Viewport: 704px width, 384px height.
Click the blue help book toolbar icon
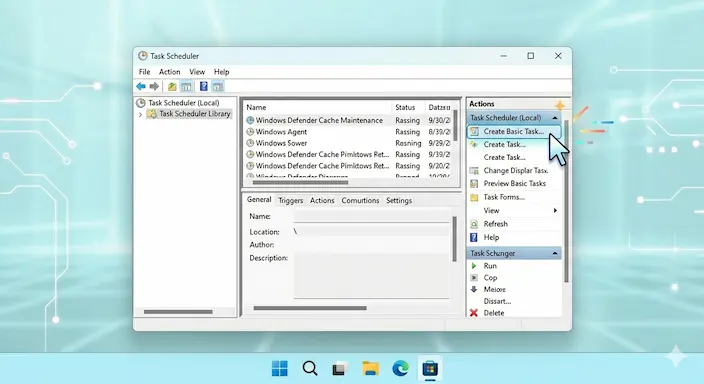click(203, 86)
